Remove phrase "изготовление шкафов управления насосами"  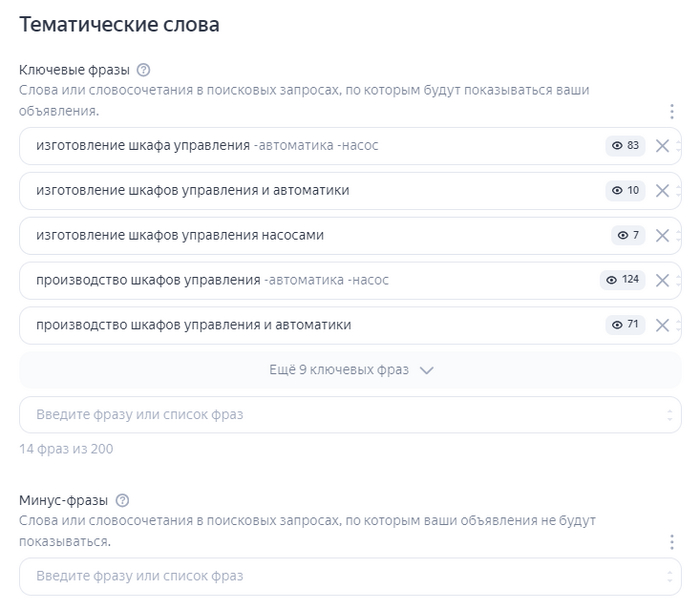pyautogui.click(x=662, y=236)
